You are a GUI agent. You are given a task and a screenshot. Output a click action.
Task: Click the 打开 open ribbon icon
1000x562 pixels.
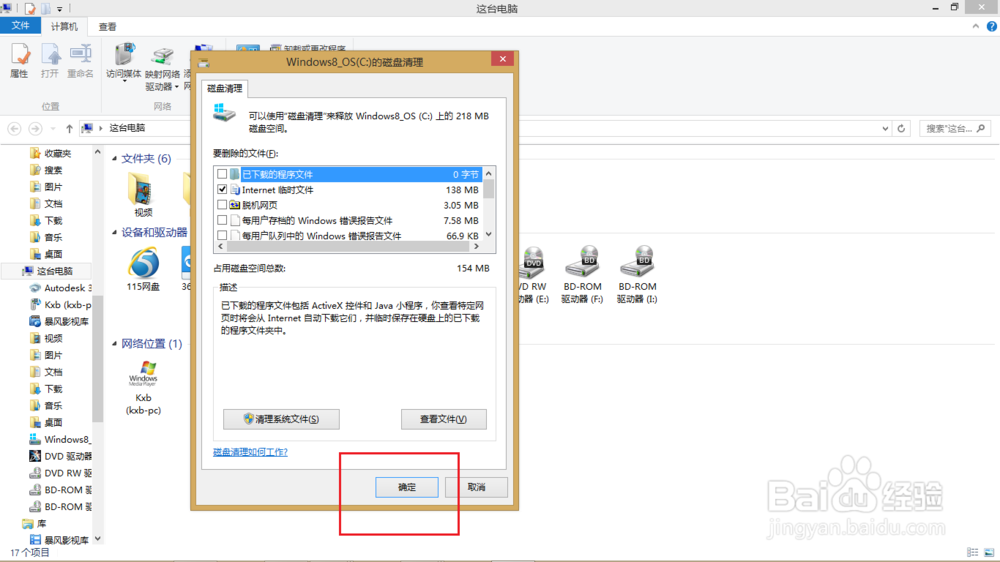(x=50, y=61)
